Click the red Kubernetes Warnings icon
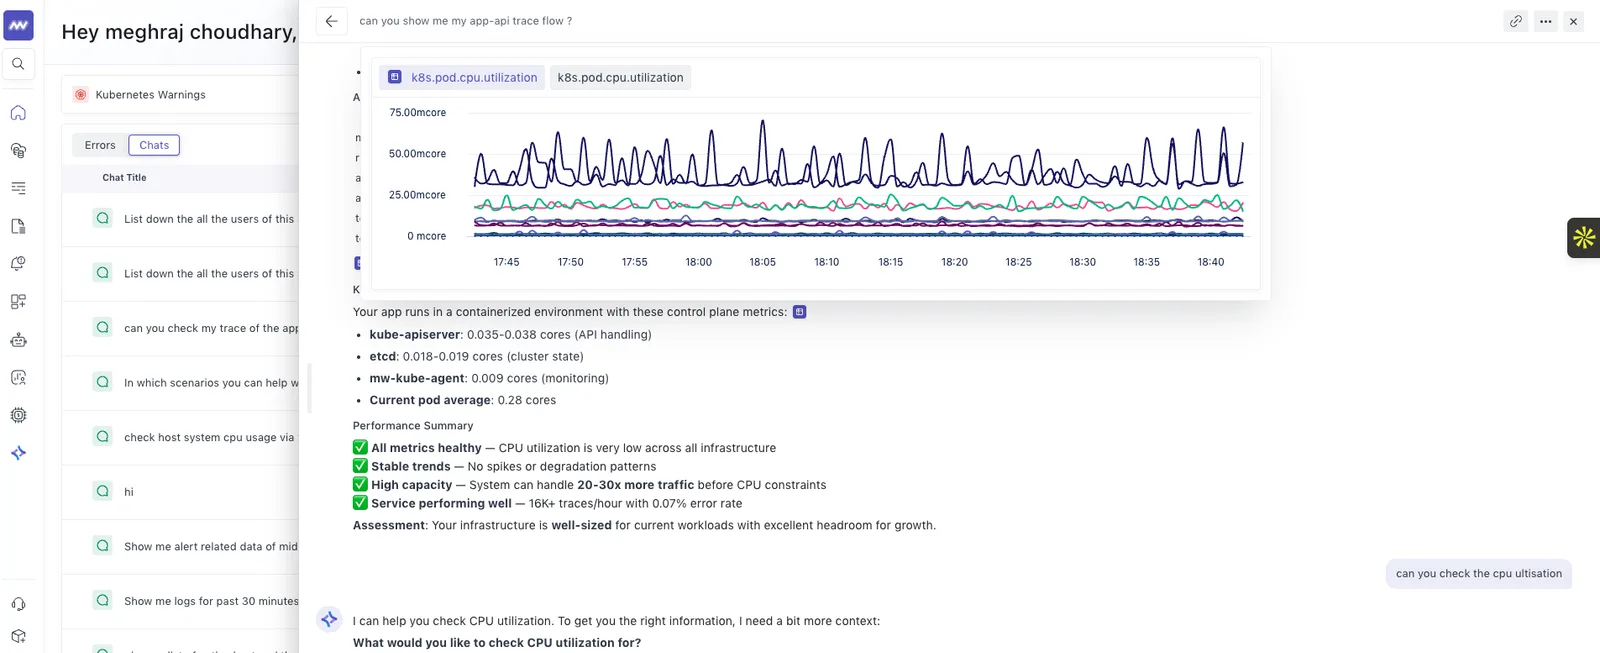Image resolution: width=1600 pixels, height=653 pixels. tap(81, 95)
